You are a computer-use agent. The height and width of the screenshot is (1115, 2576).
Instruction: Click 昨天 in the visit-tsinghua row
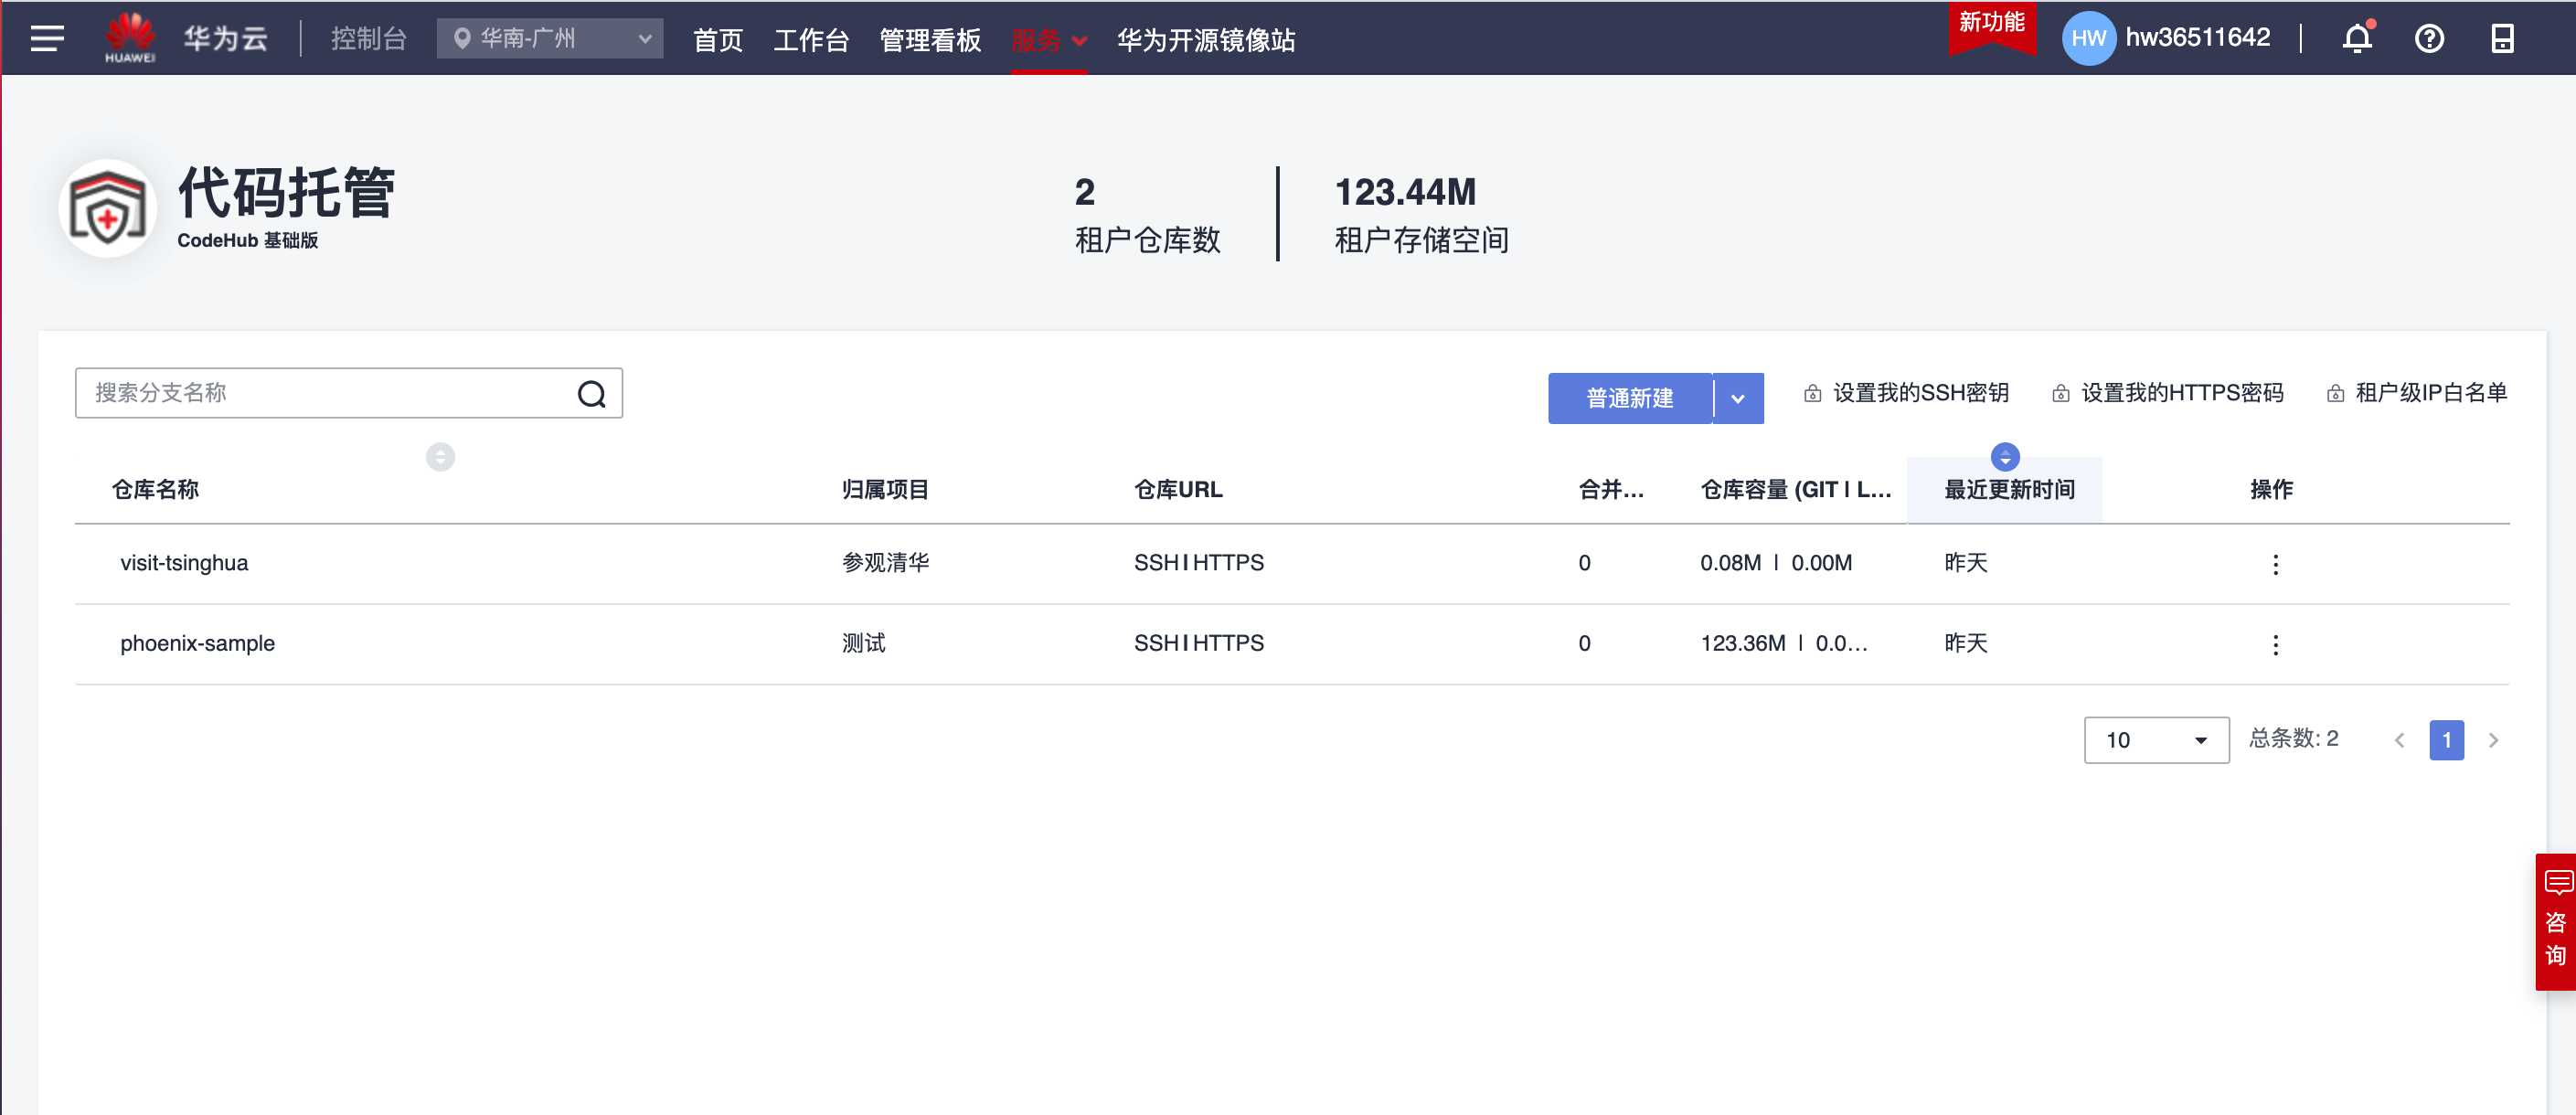tap(1965, 563)
